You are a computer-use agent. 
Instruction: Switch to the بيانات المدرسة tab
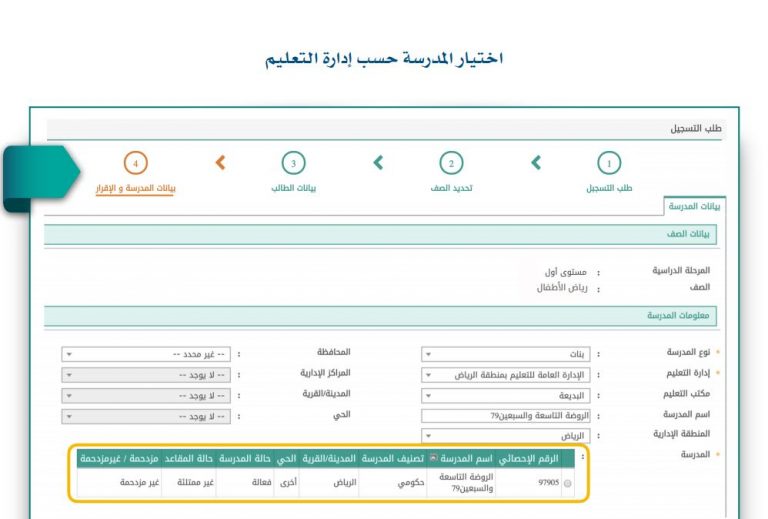pyautogui.click(x=695, y=205)
